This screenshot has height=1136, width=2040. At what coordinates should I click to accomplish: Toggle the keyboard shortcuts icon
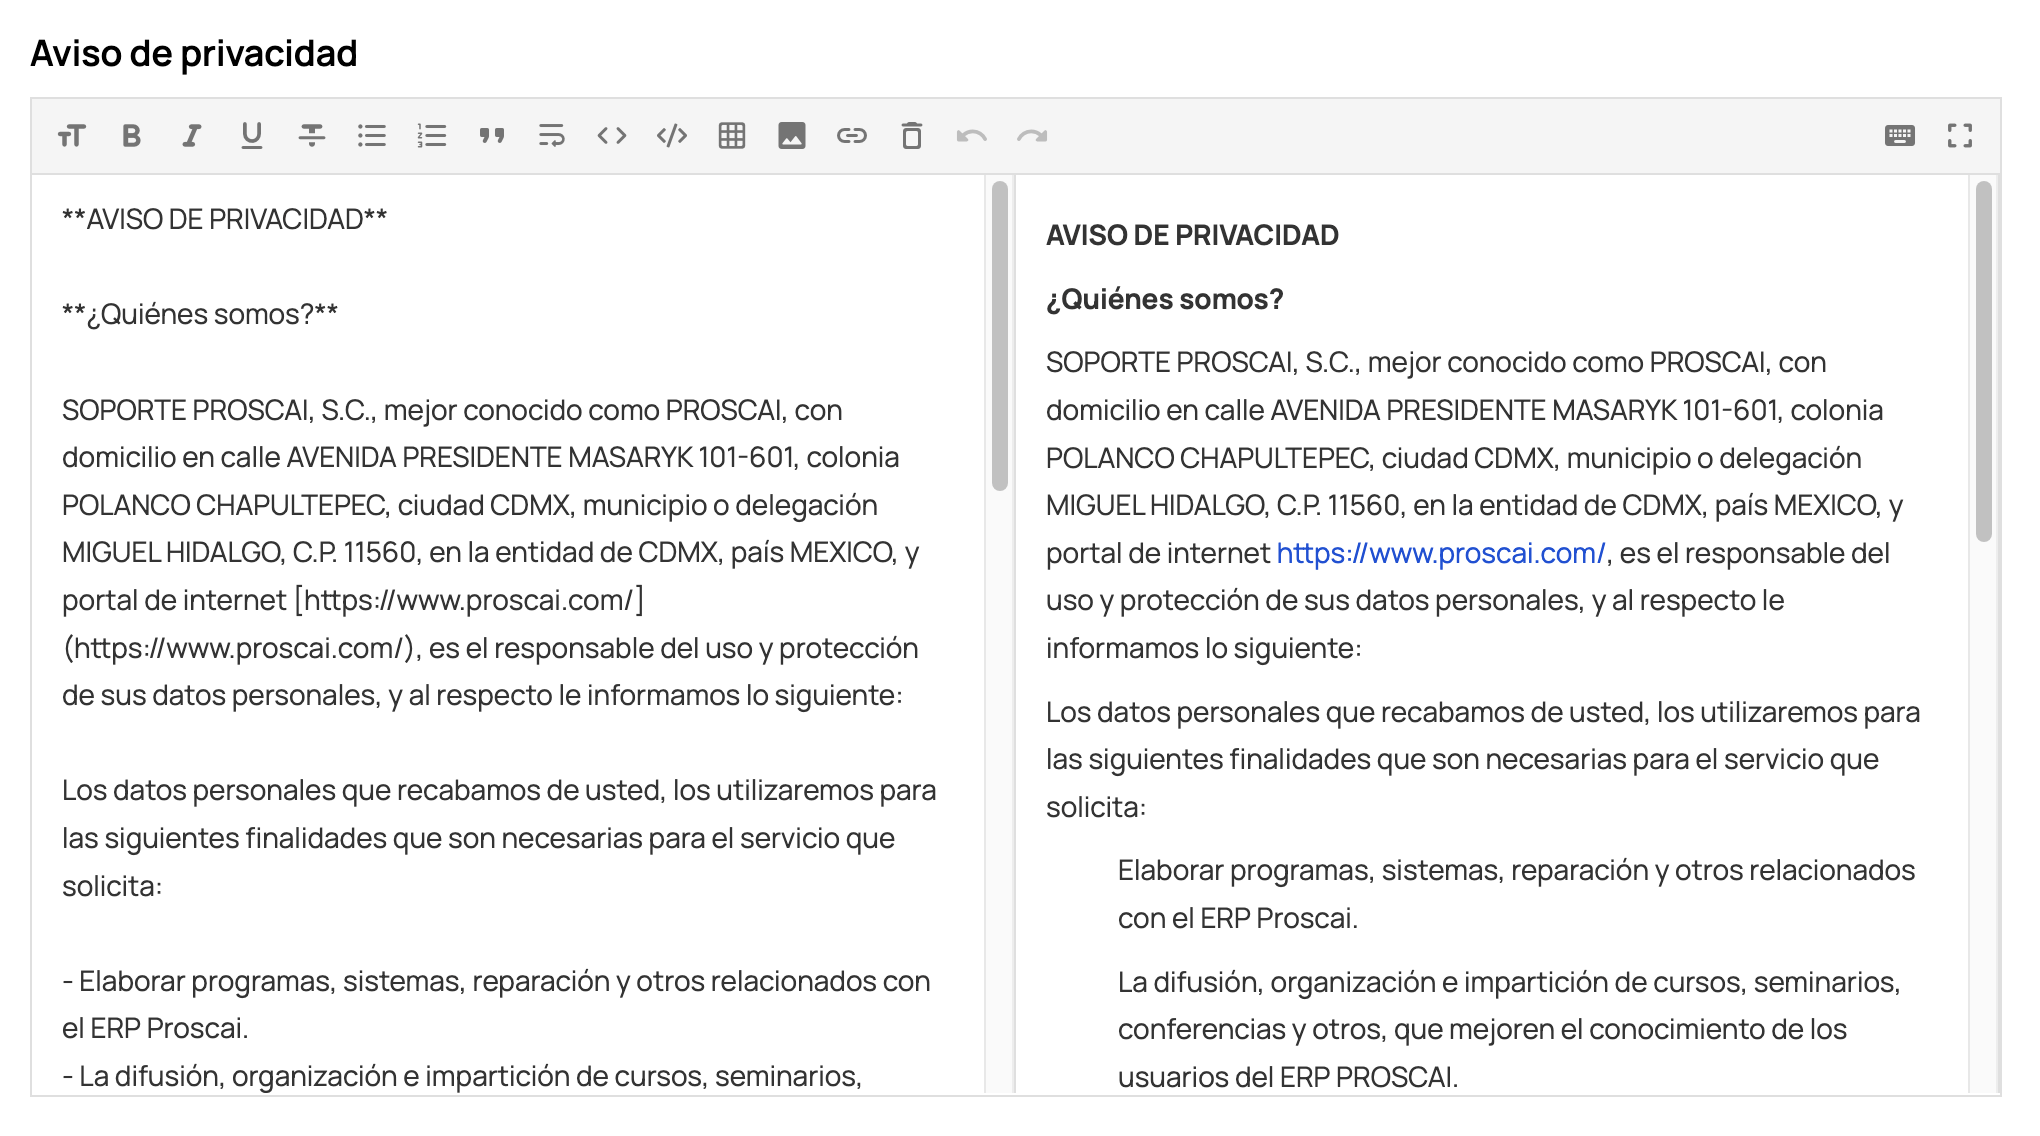click(1899, 136)
